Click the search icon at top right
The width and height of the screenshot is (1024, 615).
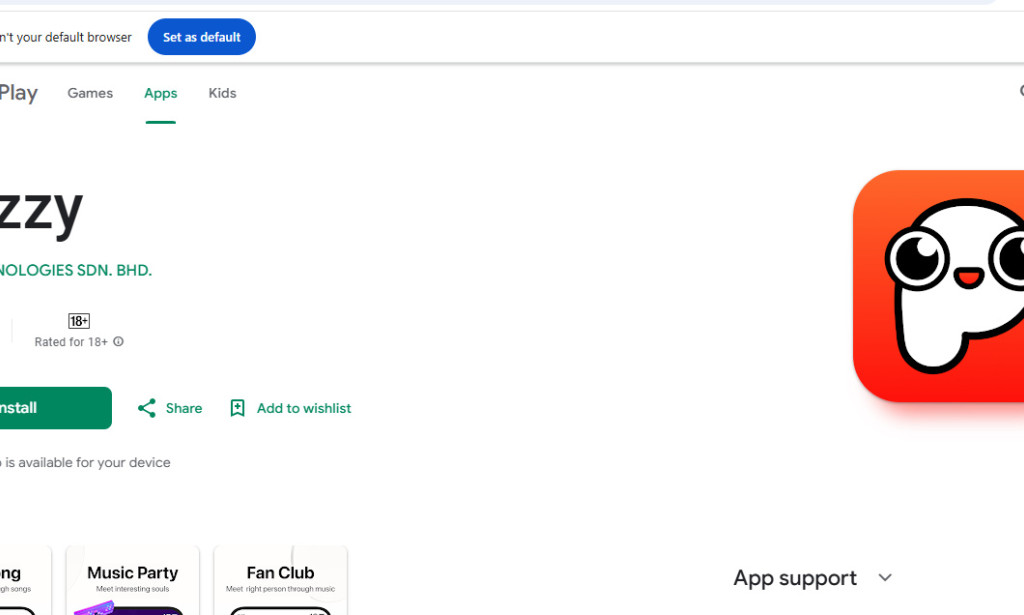[x=1019, y=92]
